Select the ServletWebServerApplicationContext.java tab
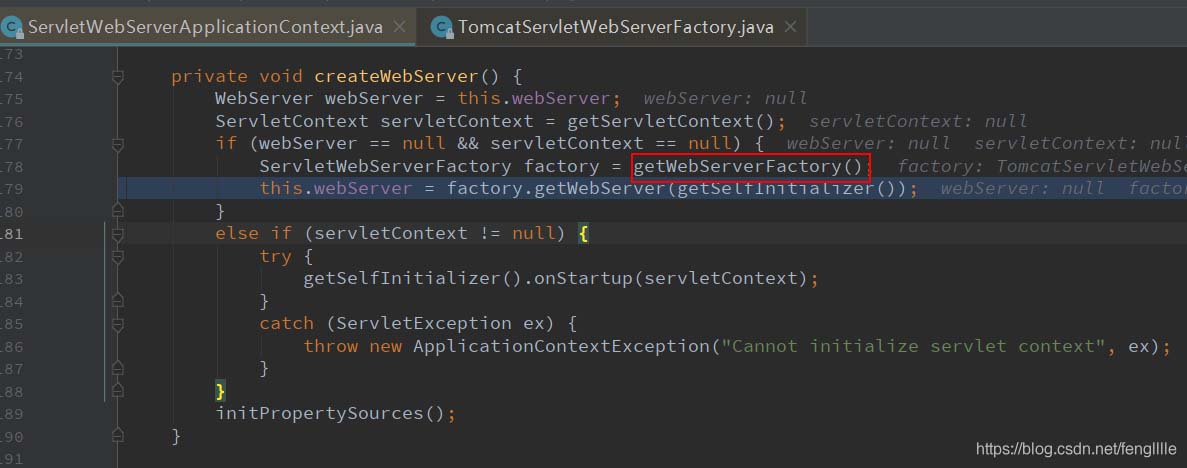The image size is (1187, 468). coord(205,27)
